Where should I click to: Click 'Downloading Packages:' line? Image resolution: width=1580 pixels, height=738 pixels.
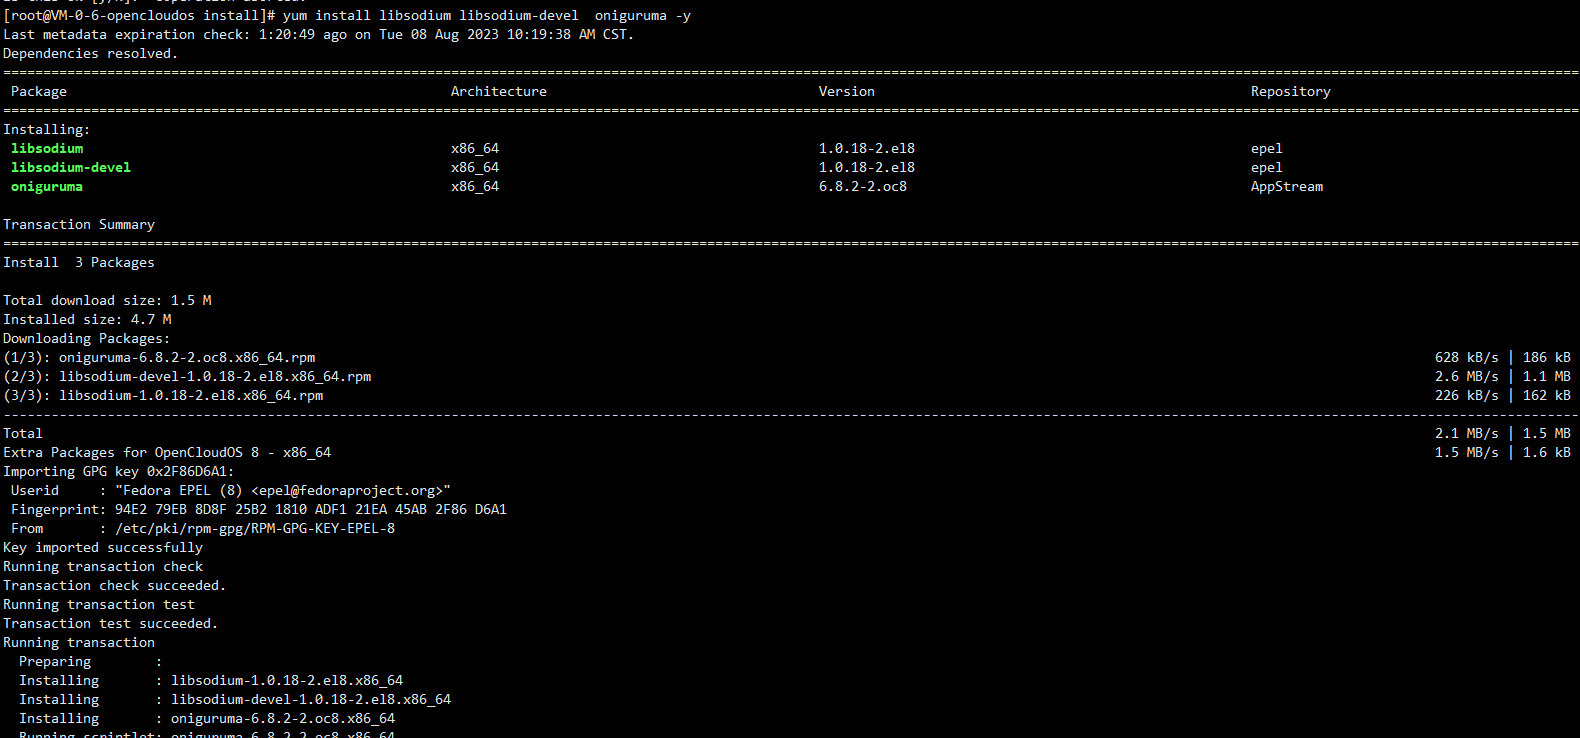coord(87,339)
